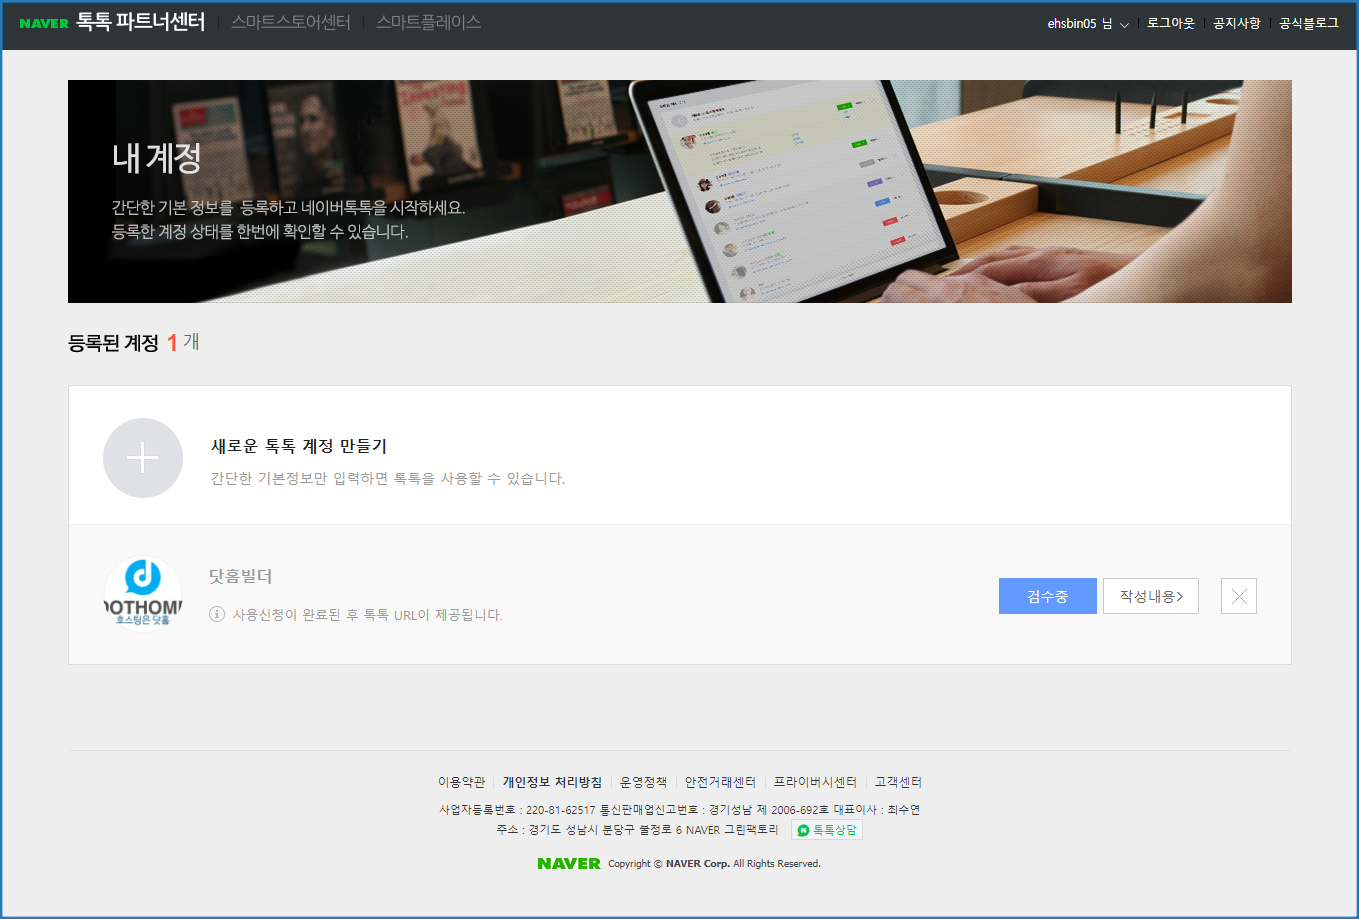Click the 톡톡 파트너센터 header title

click(x=140, y=22)
